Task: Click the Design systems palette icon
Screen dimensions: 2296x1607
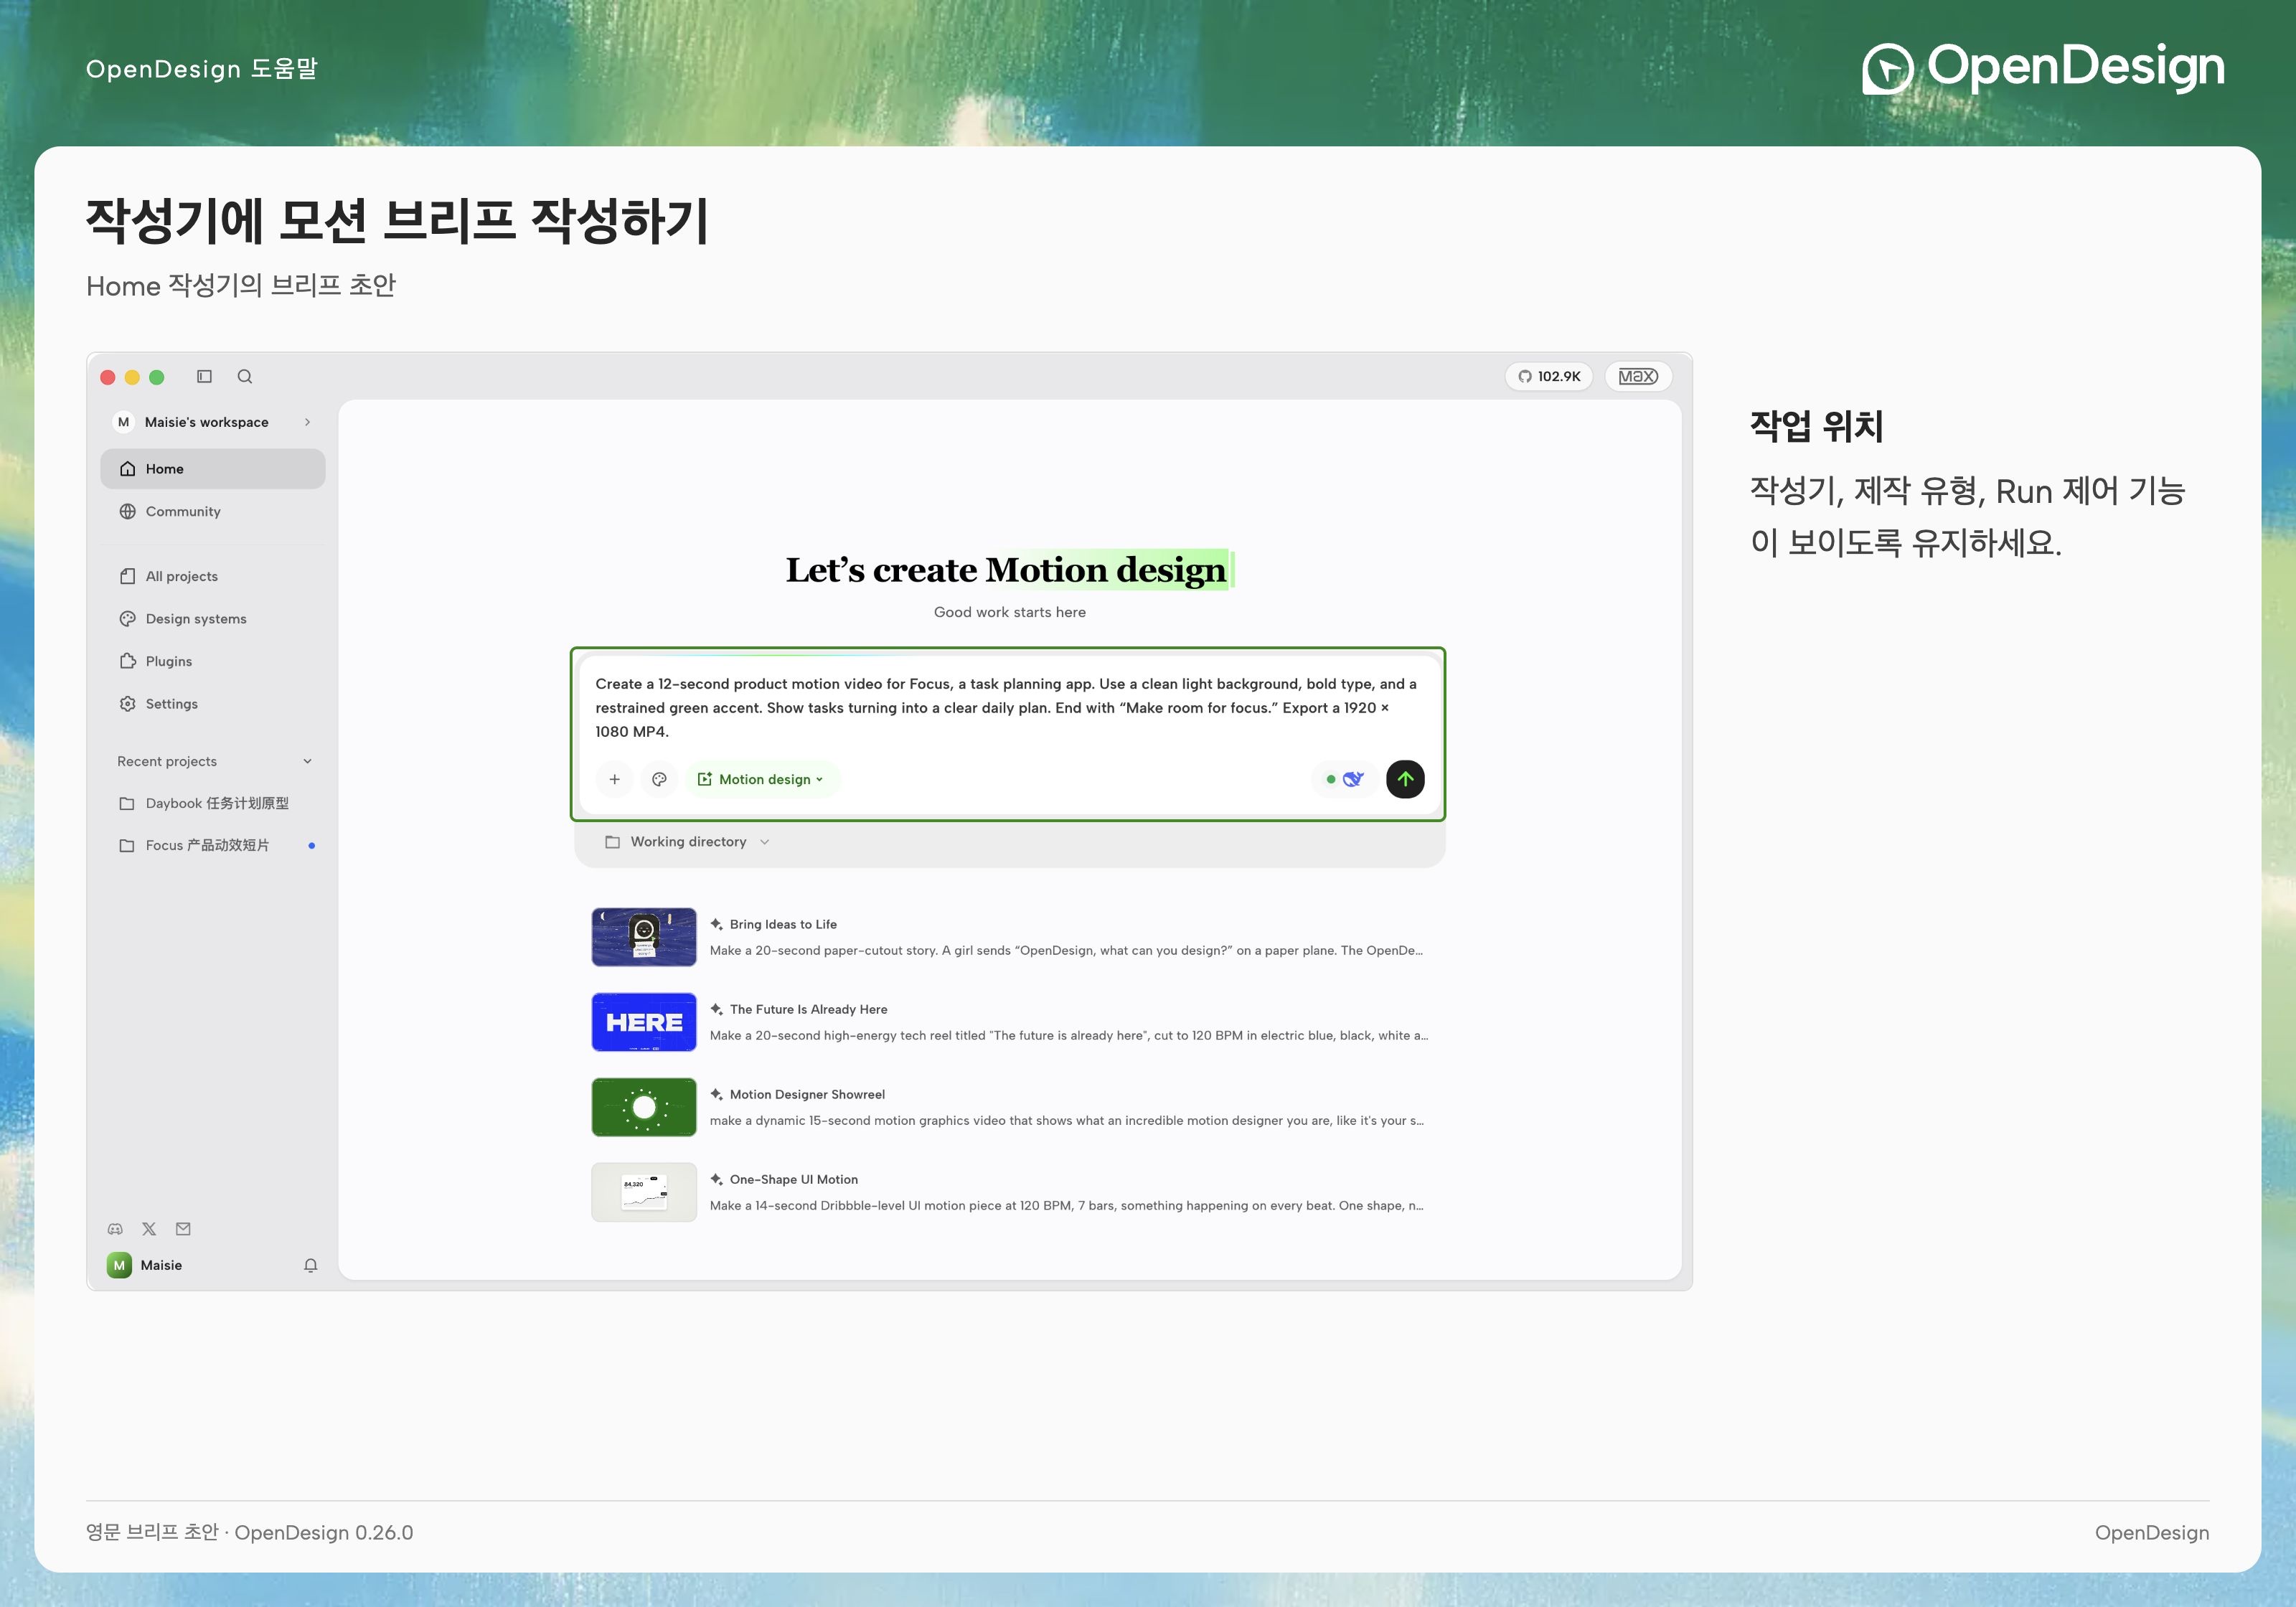Action: point(128,619)
